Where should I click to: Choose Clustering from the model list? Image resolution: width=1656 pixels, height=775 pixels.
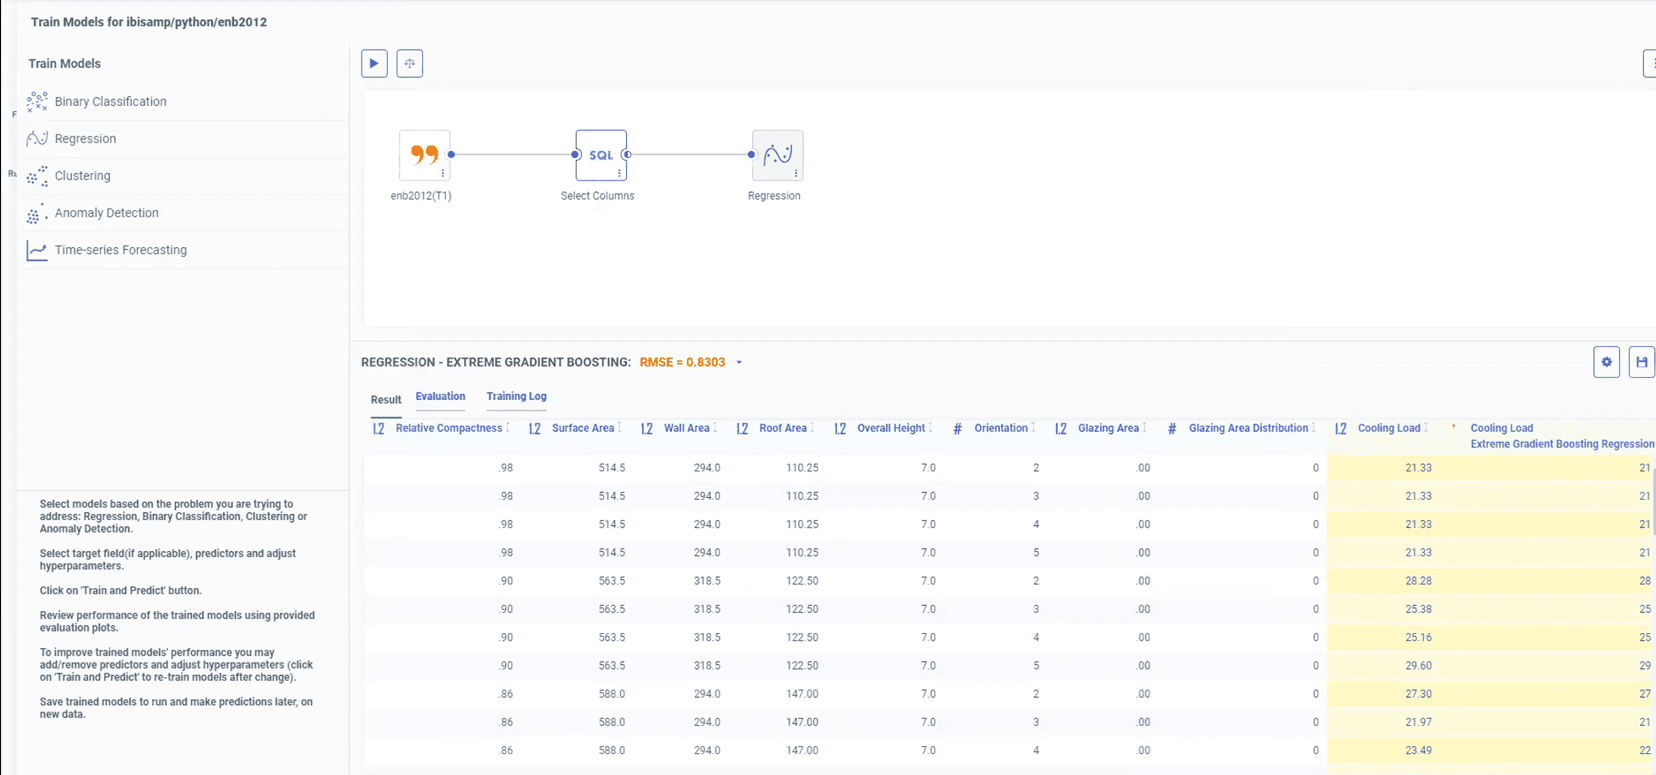pos(82,176)
